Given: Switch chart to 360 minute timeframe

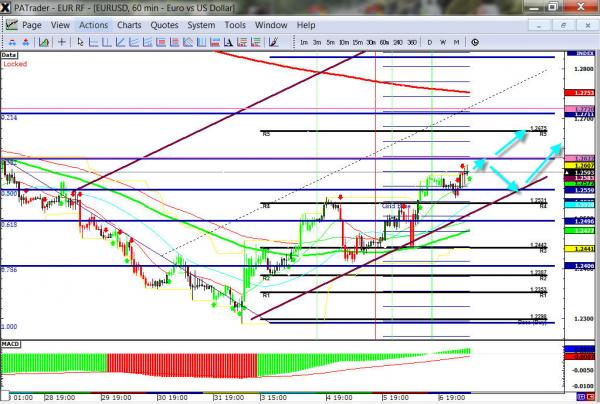Looking at the screenshot, I should [412, 42].
